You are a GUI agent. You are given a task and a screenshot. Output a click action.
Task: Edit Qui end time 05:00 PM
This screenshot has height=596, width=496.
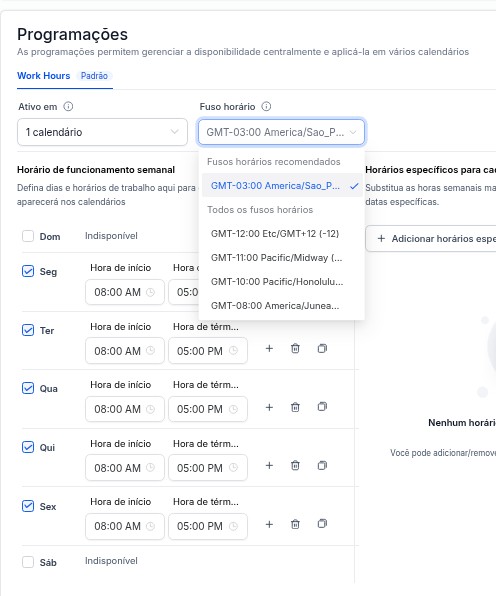tap(208, 468)
